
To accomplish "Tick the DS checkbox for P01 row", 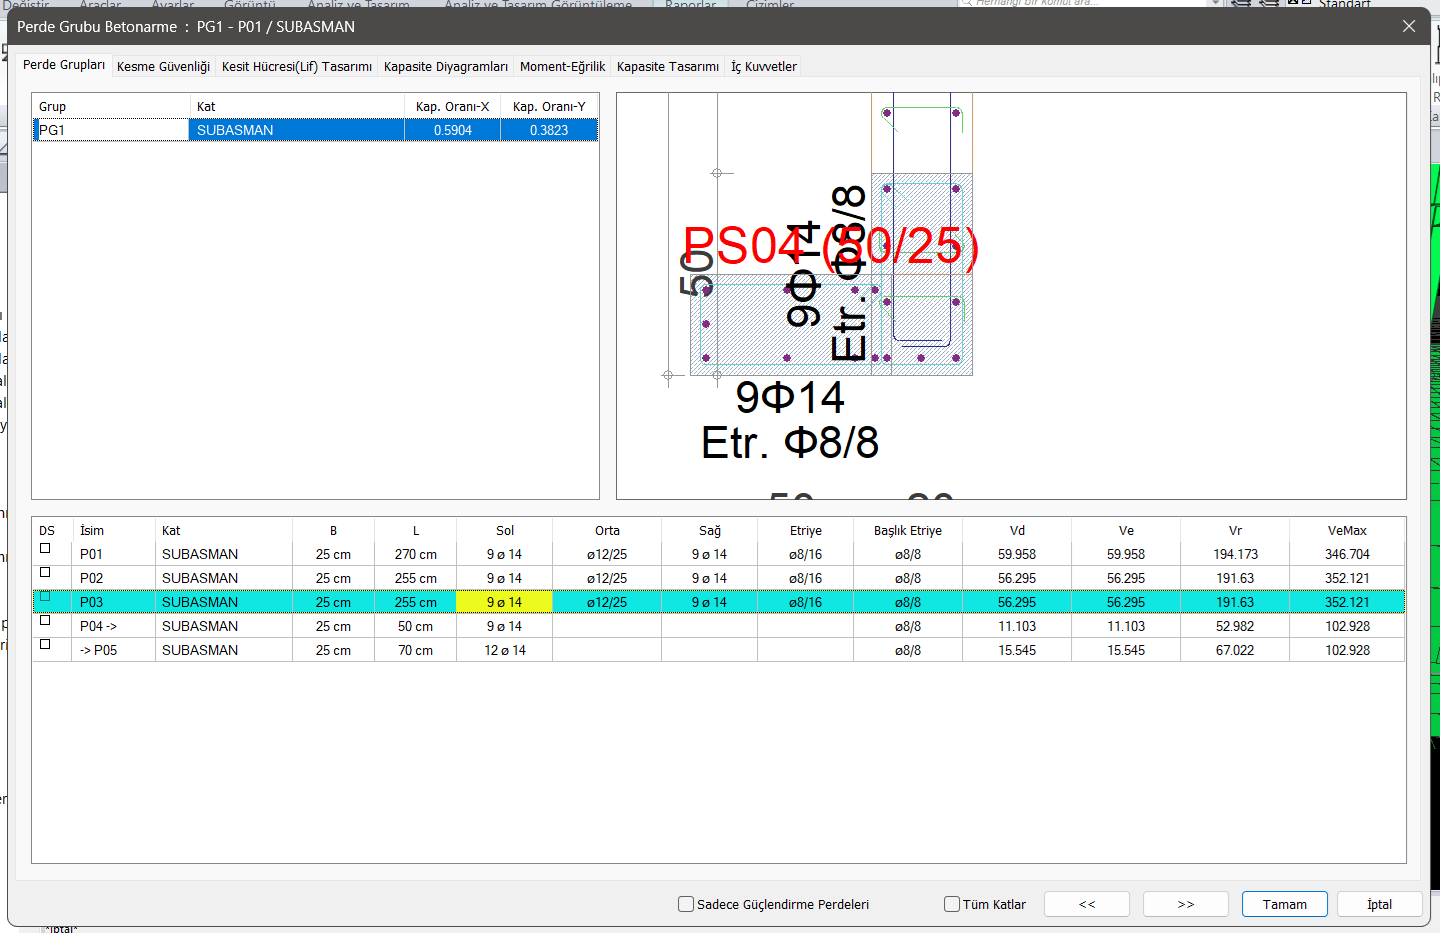I will pyautogui.click(x=45, y=549).
